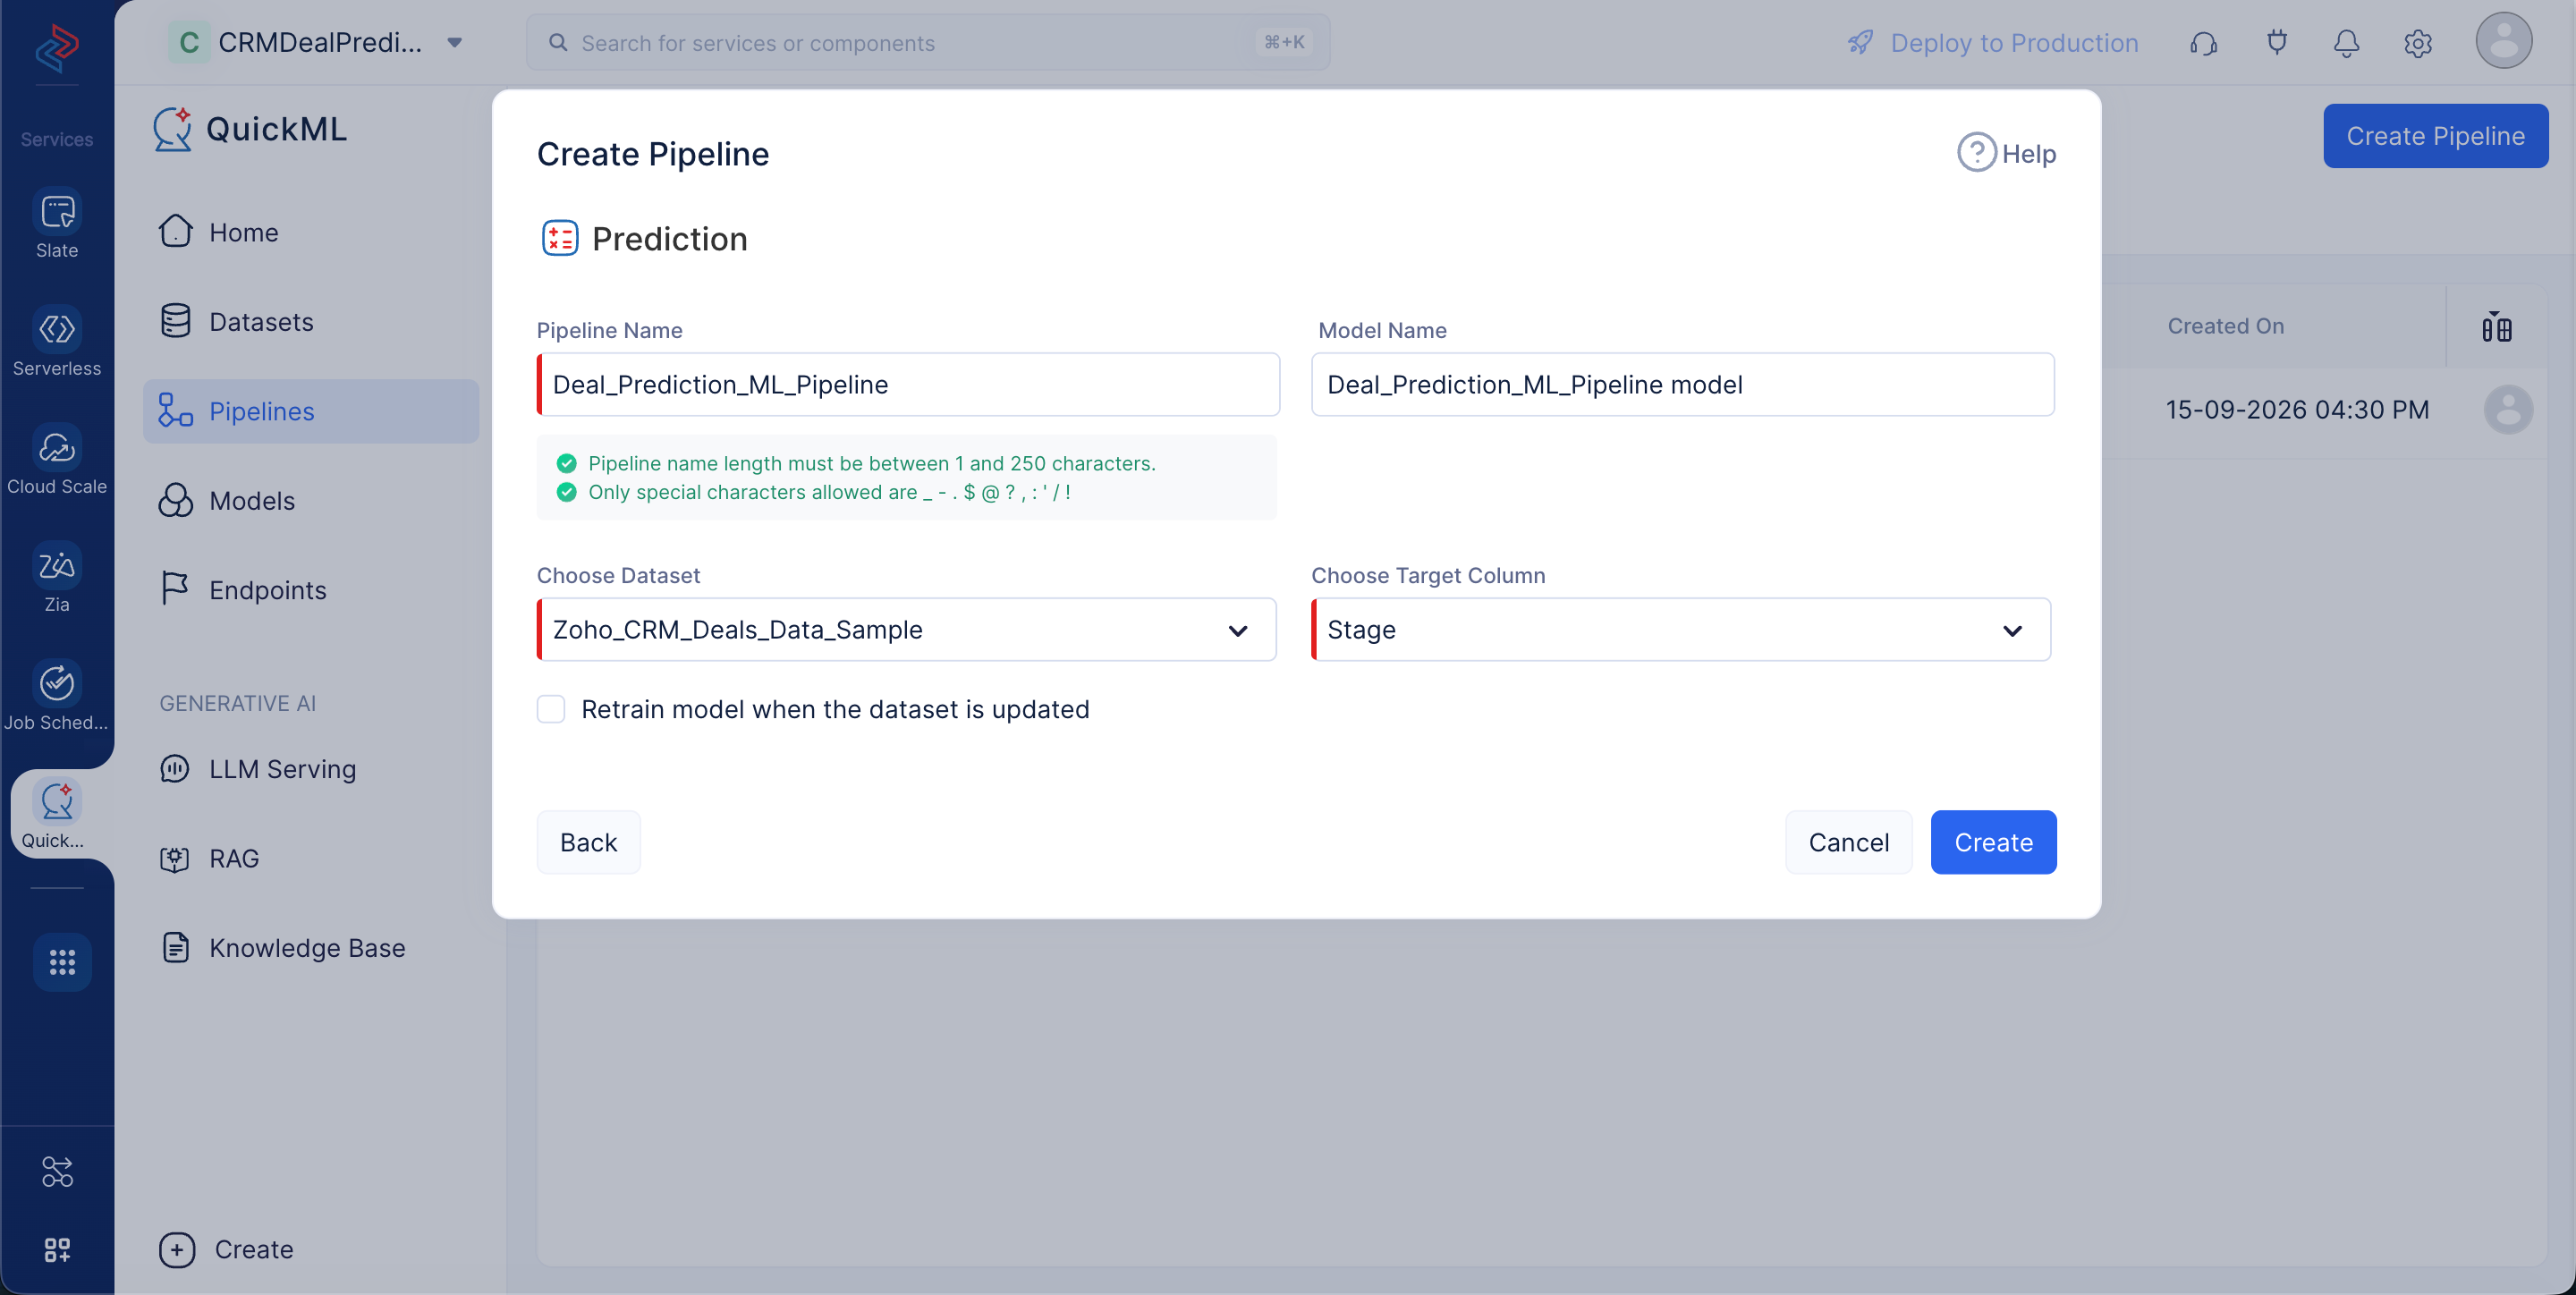Edit the Pipeline Name field
The image size is (2576, 1295).
click(x=908, y=384)
